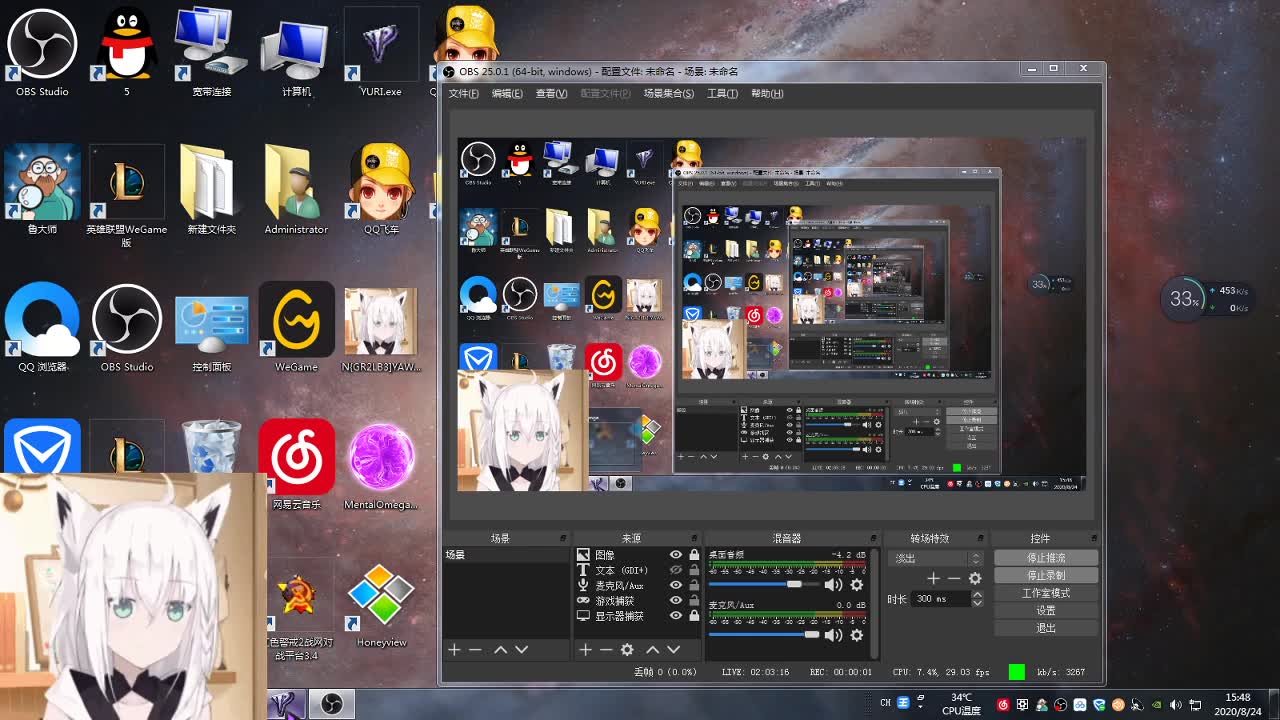Add a transition with the plus icon
The image size is (1280, 720).
[933, 578]
